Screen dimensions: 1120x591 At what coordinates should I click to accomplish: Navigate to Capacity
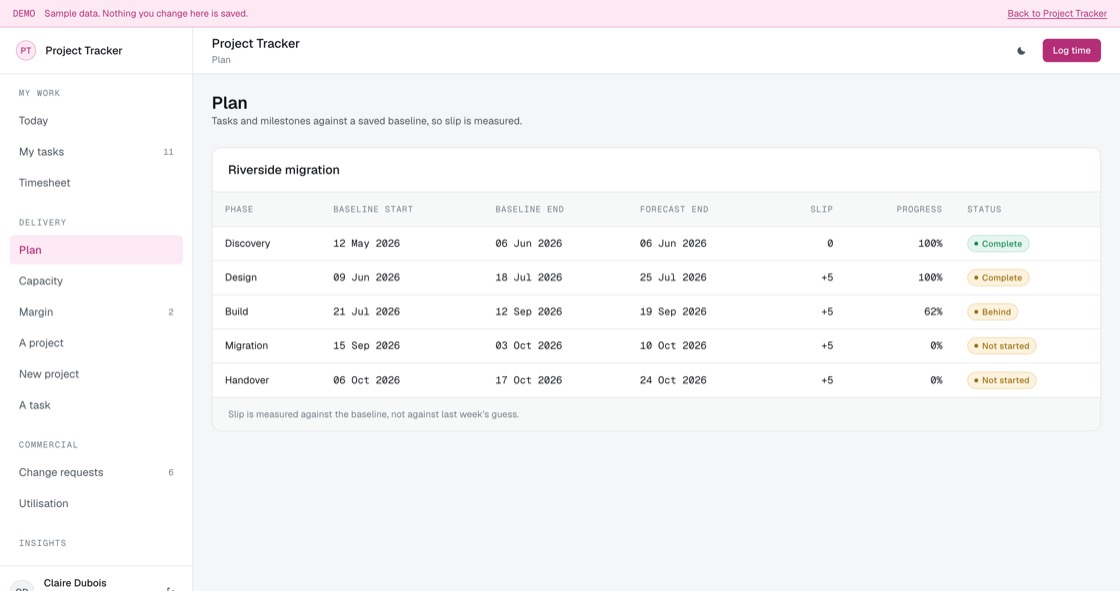point(96,281)
